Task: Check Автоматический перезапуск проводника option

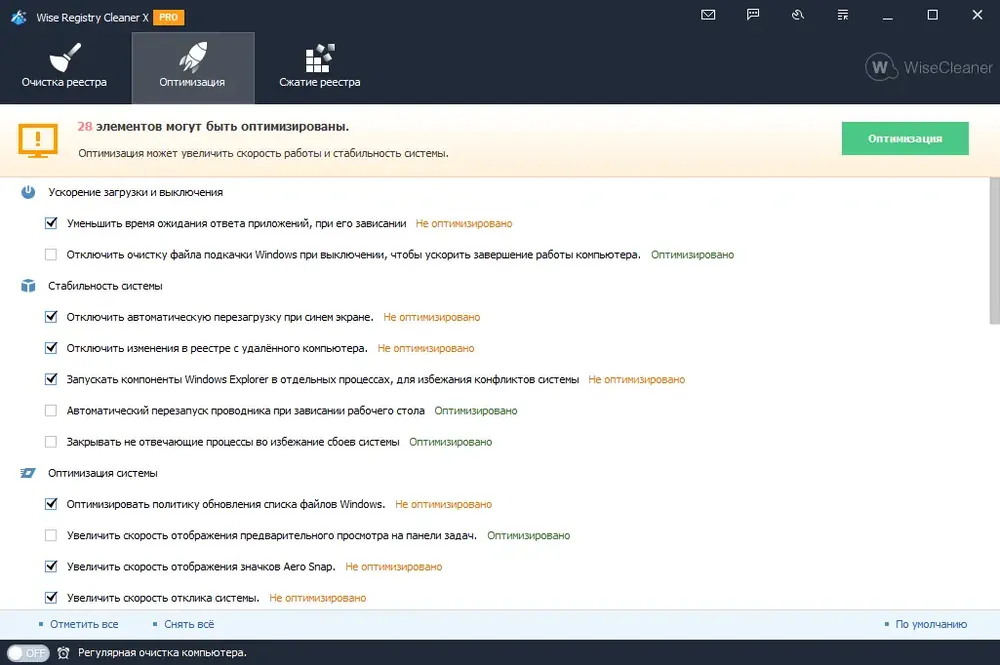Action: tap(51, 411)
